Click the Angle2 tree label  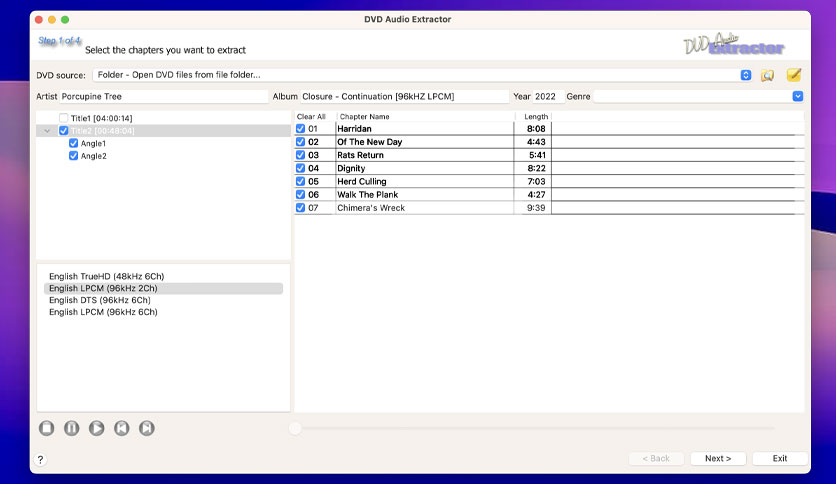click(x=93, y=156)
